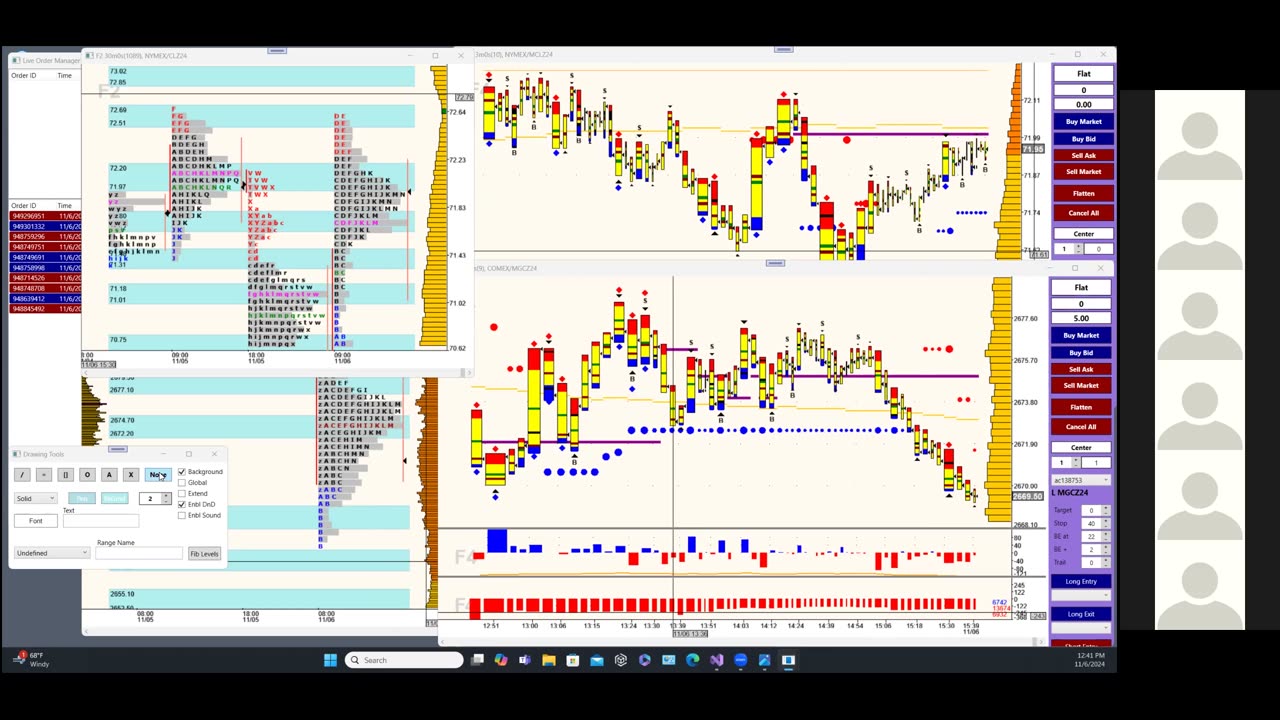
Task: Select order 949296951 in Live Order Manager
Action: click(46, 216)
